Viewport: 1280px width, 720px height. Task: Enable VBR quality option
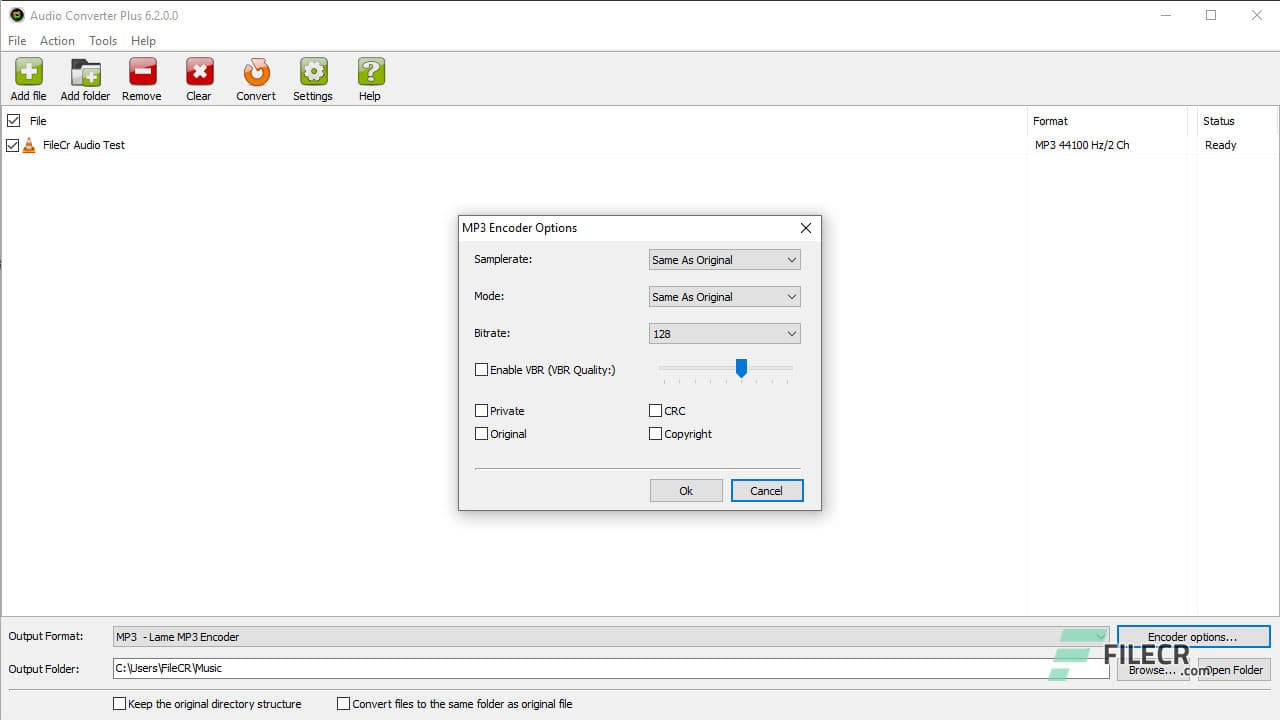481,369
